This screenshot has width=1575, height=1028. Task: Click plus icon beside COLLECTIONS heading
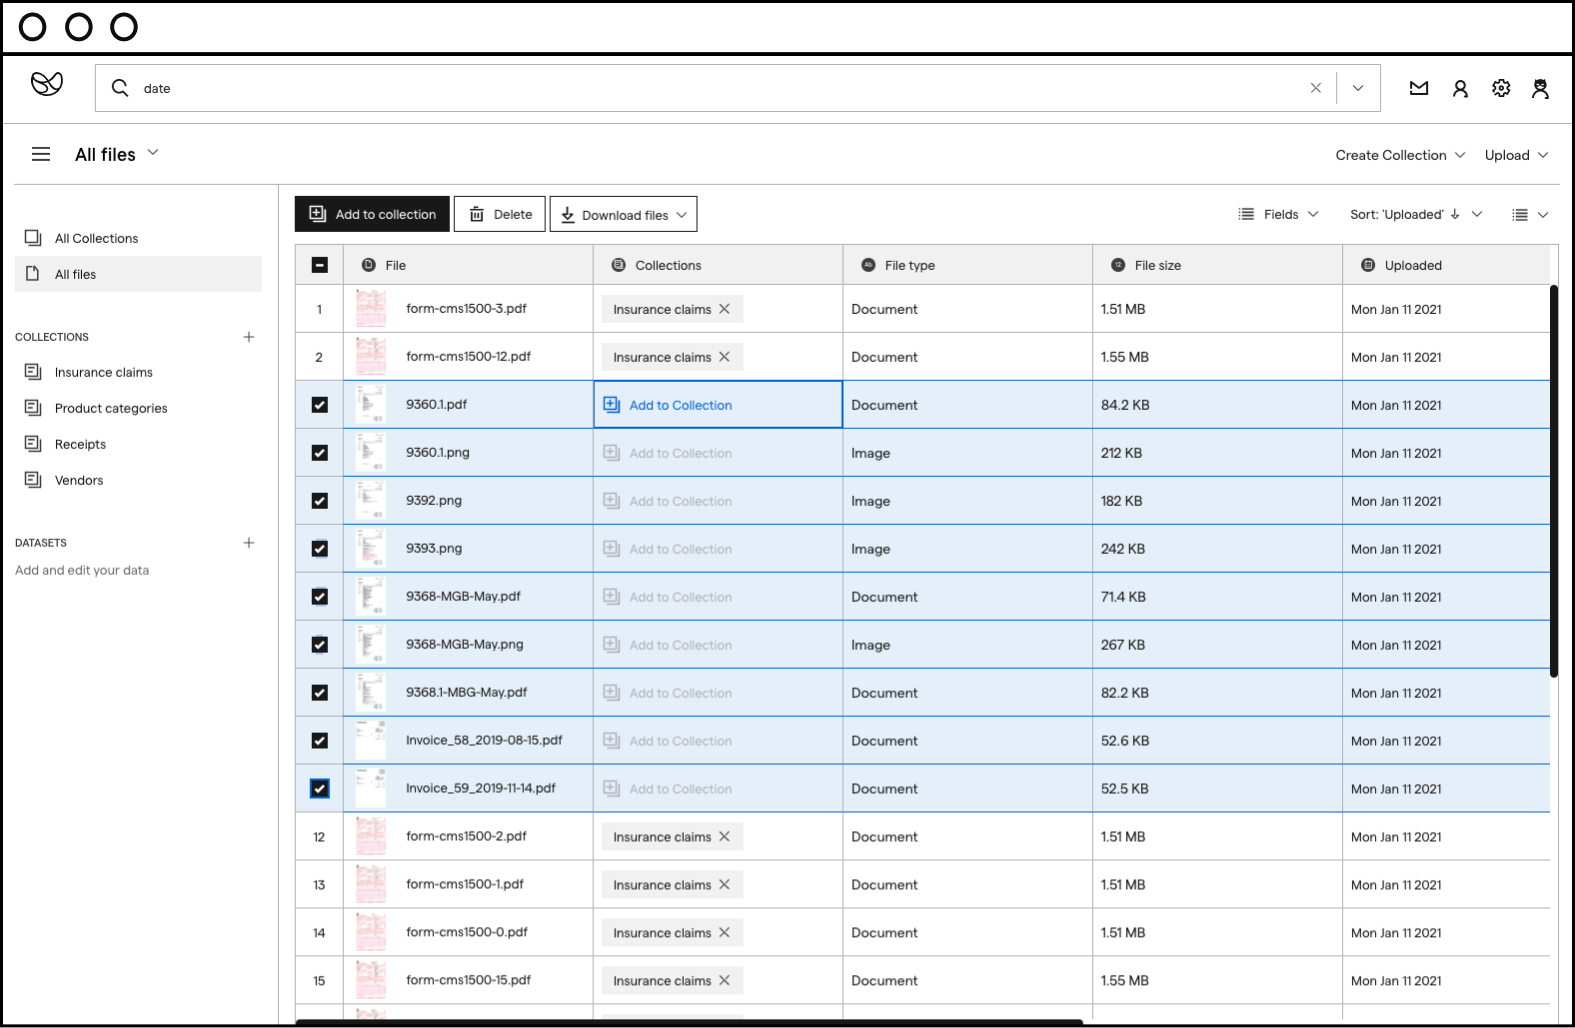point(249,337)
